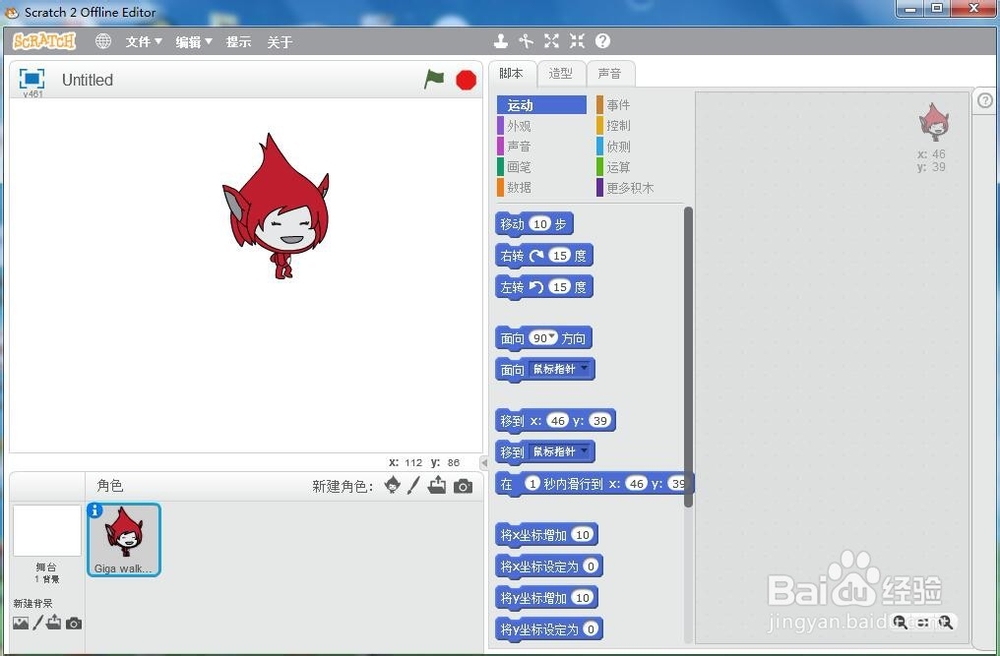Collapse the stage with small arrow
Viewport: 1000px width, 656px height.
(x=484, y=463)
